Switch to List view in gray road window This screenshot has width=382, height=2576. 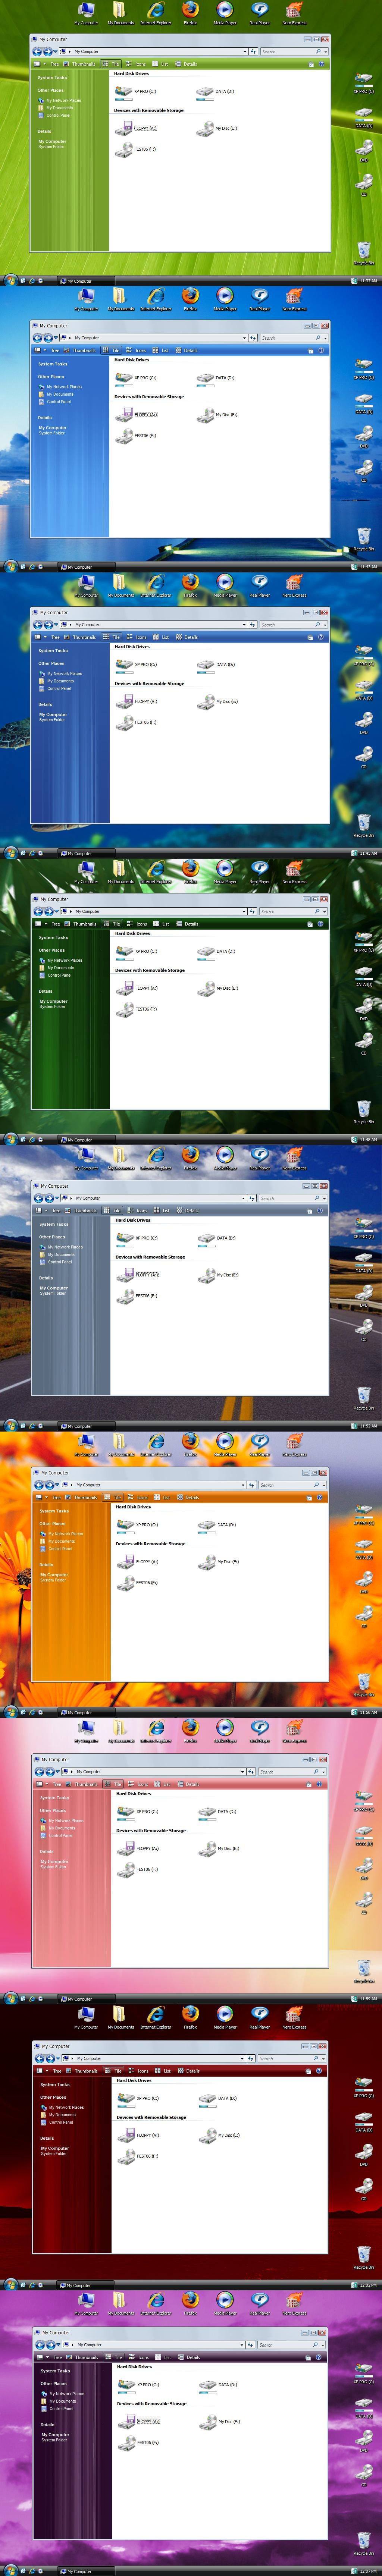[161, 1211]
